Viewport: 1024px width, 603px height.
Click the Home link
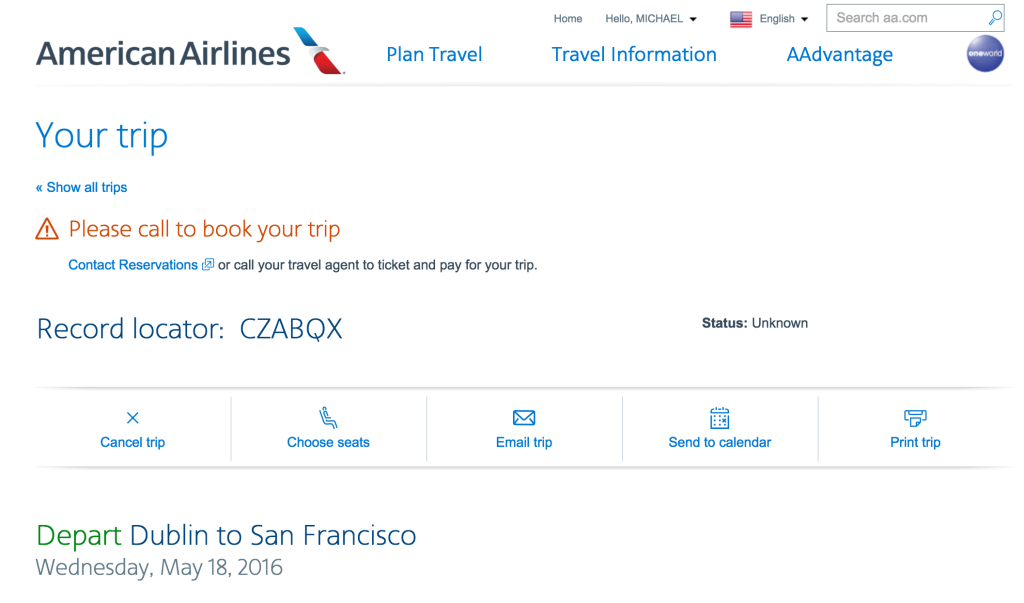point(568,18)
